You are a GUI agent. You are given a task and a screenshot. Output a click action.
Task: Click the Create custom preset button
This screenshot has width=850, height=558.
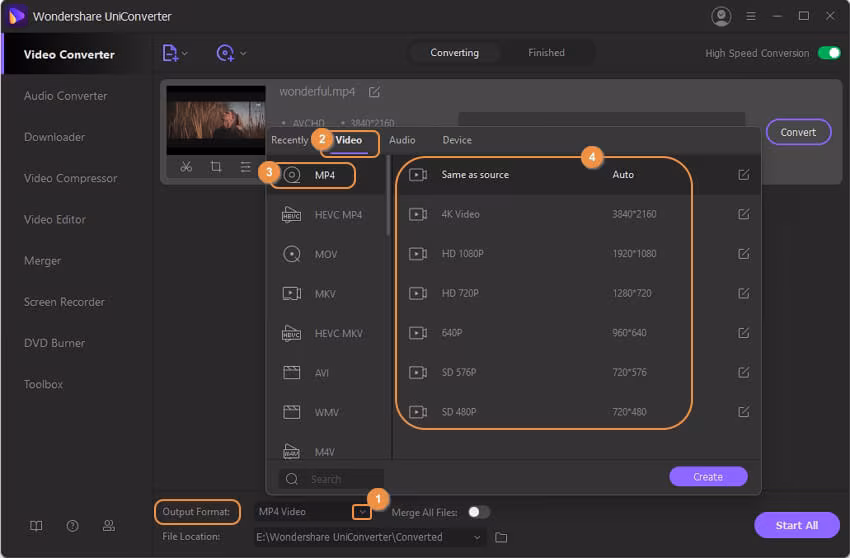(x=708, y=477)
